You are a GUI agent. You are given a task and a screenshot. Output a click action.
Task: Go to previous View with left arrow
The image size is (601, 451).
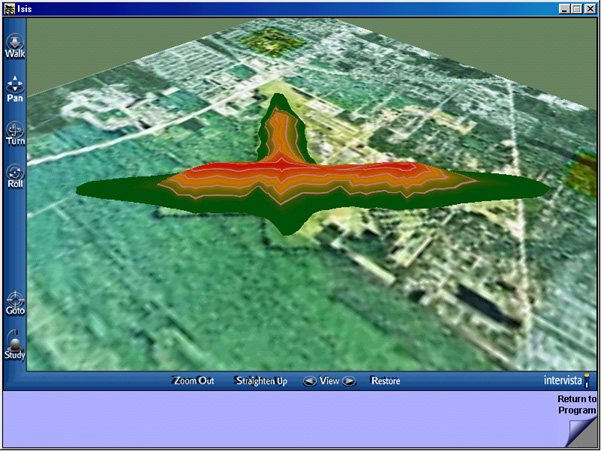coord(309,381)
